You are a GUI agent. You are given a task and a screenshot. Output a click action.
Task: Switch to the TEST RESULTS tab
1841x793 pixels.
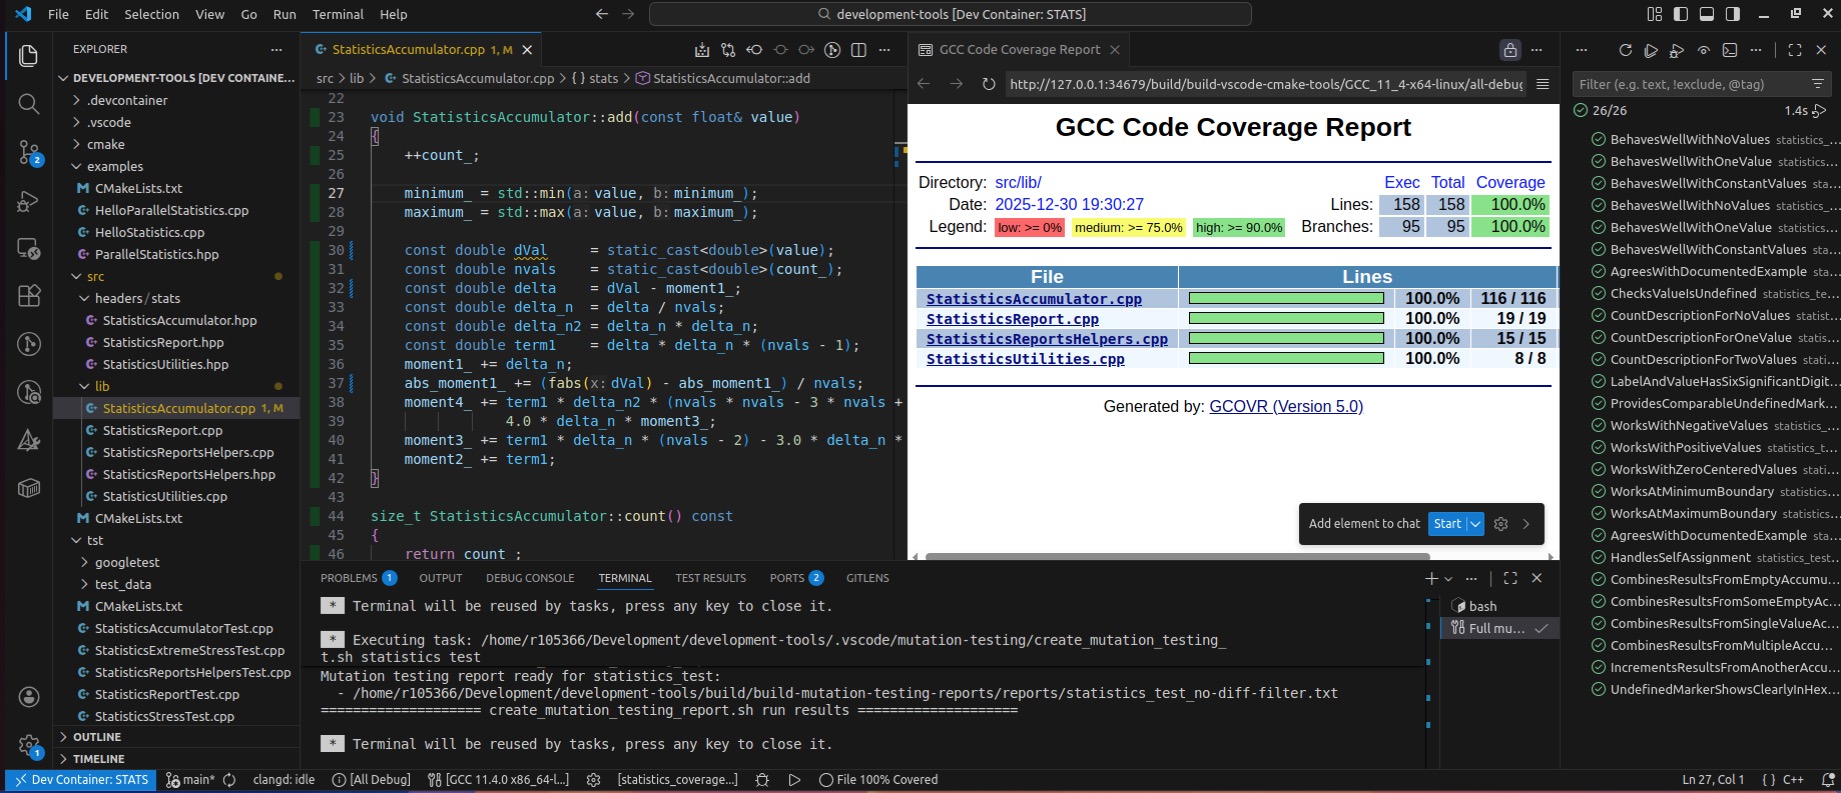[x=710, y=578]
